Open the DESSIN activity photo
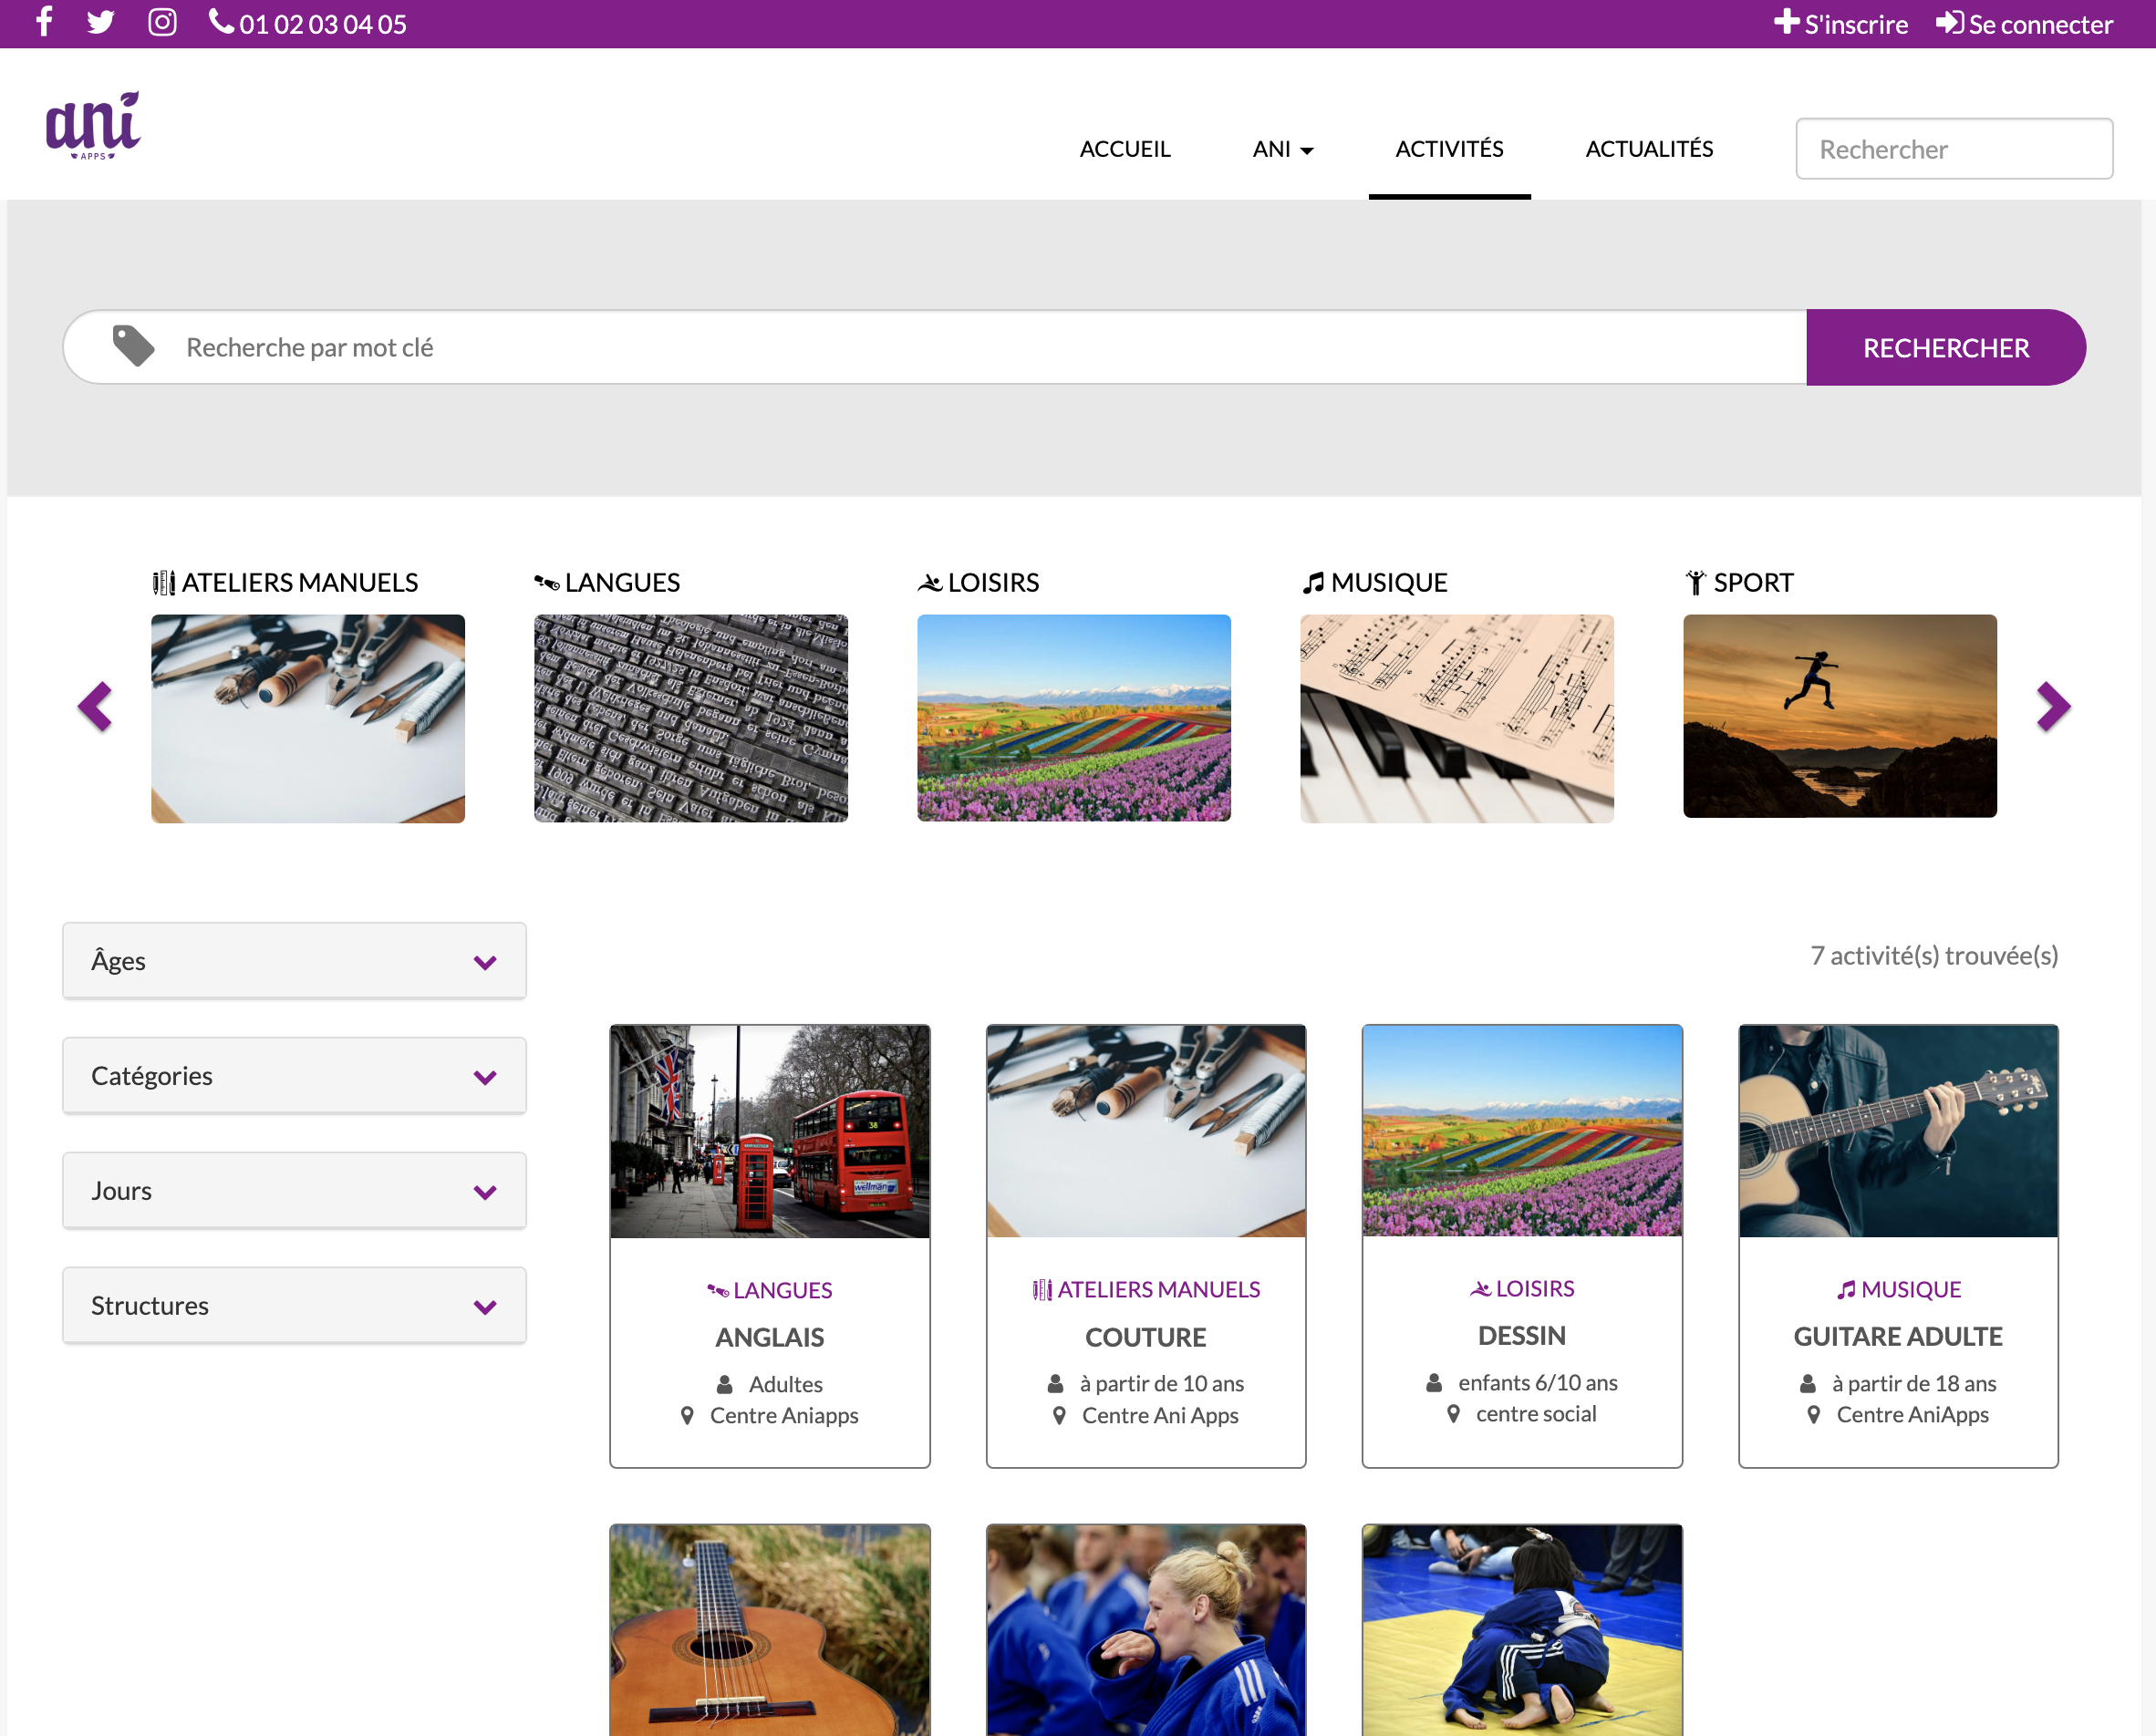The height and width of the screenshot is (1736, 2156). click(1522, 1131)
